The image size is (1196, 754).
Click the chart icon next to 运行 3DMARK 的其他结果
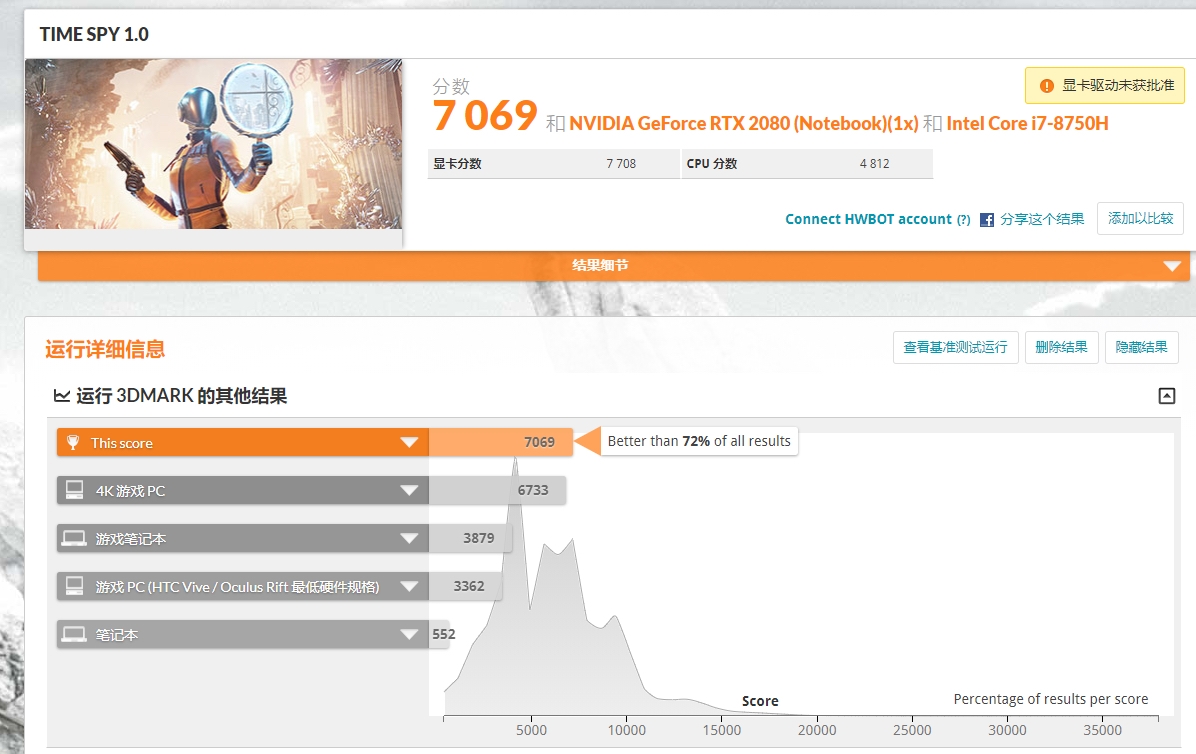click(x=62, y=396)
